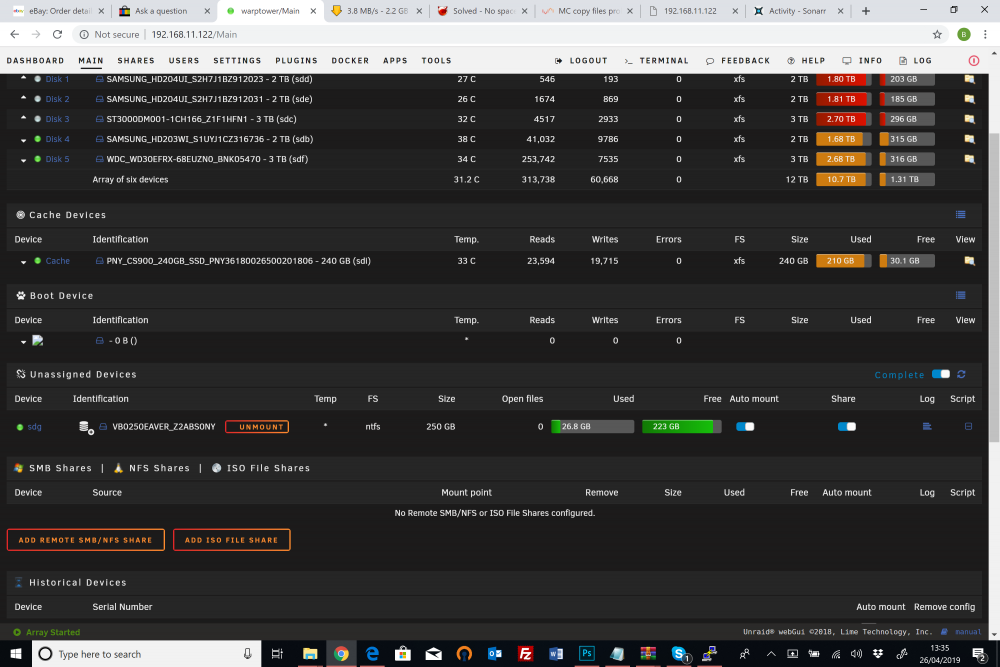Click Logout in the top bar
Viewport: 1000px width, 667px height.
(x=581, y=61)
